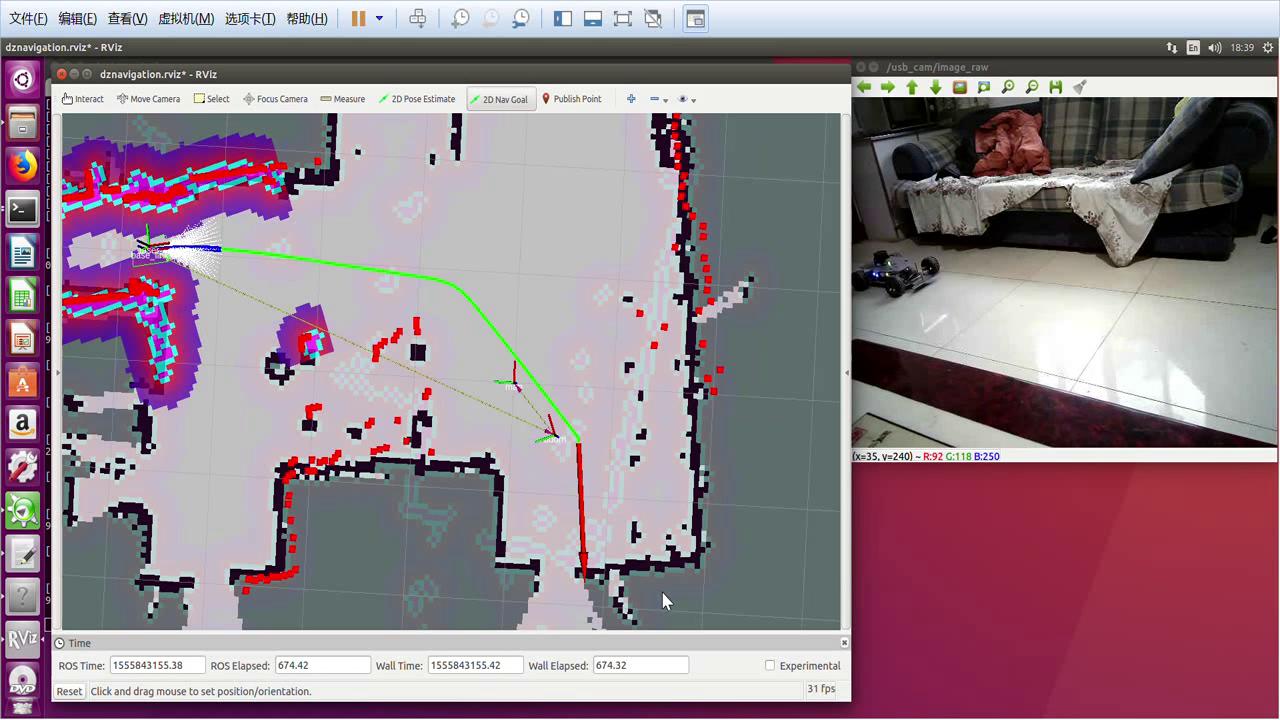This screenshot has width=1280, height=720.
Task: Open the remove tool minus dropdown
Action: [x=659, y=99]
